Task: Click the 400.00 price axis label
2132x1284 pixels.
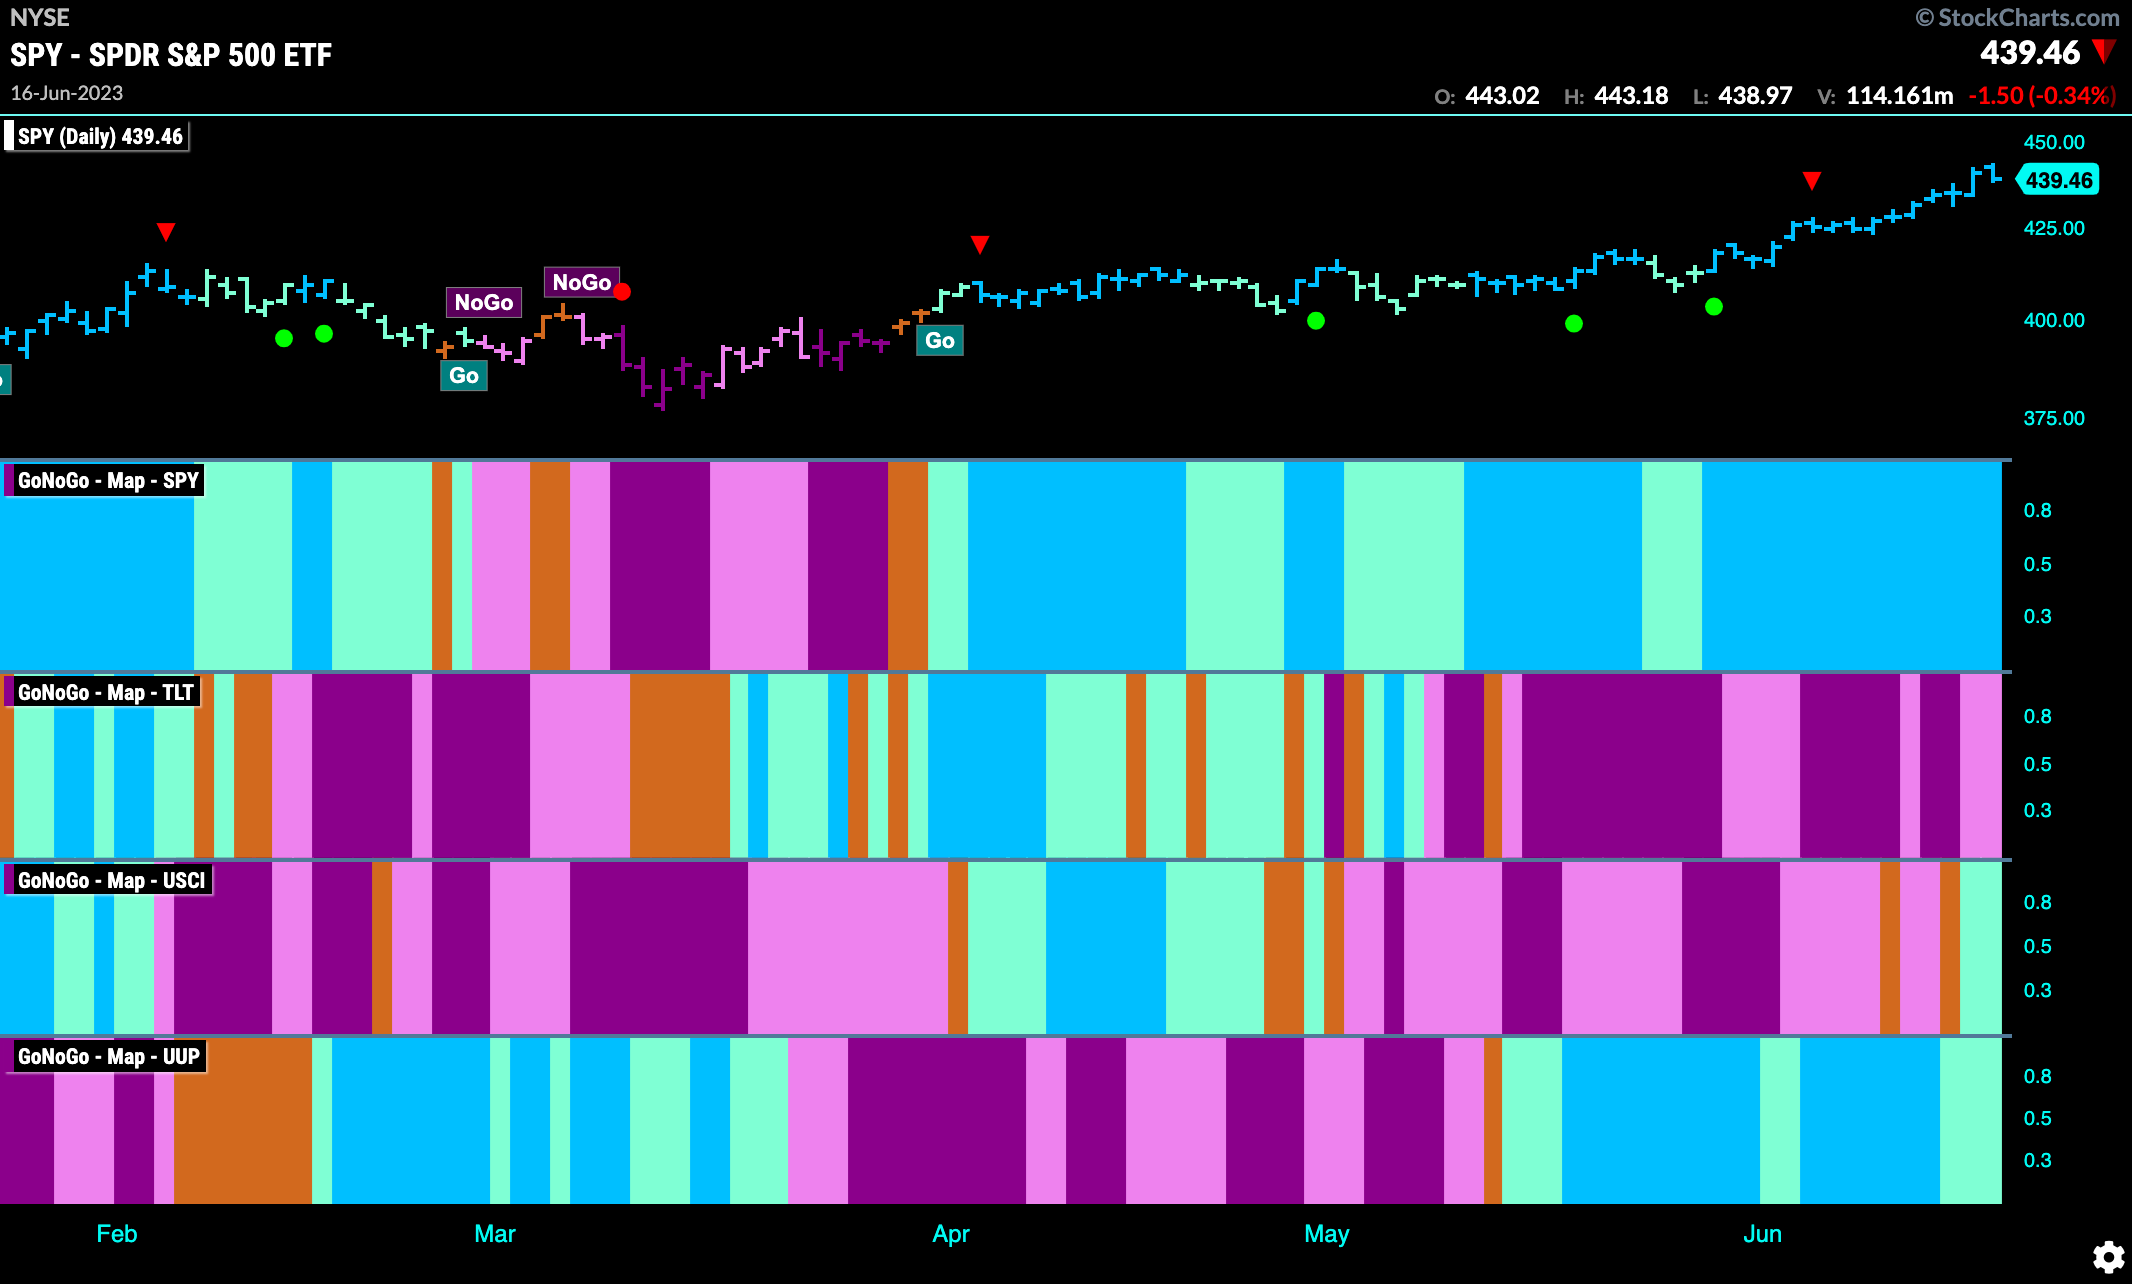Action: pos(2054,320)
